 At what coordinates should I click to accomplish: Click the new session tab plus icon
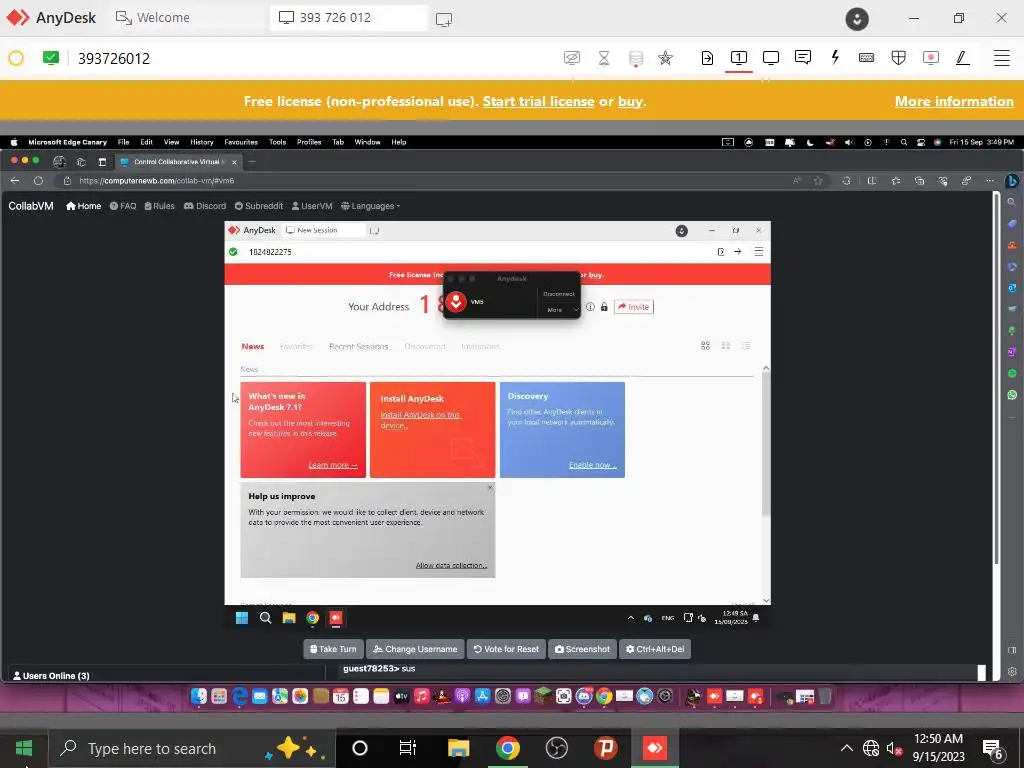coord(444,19)
